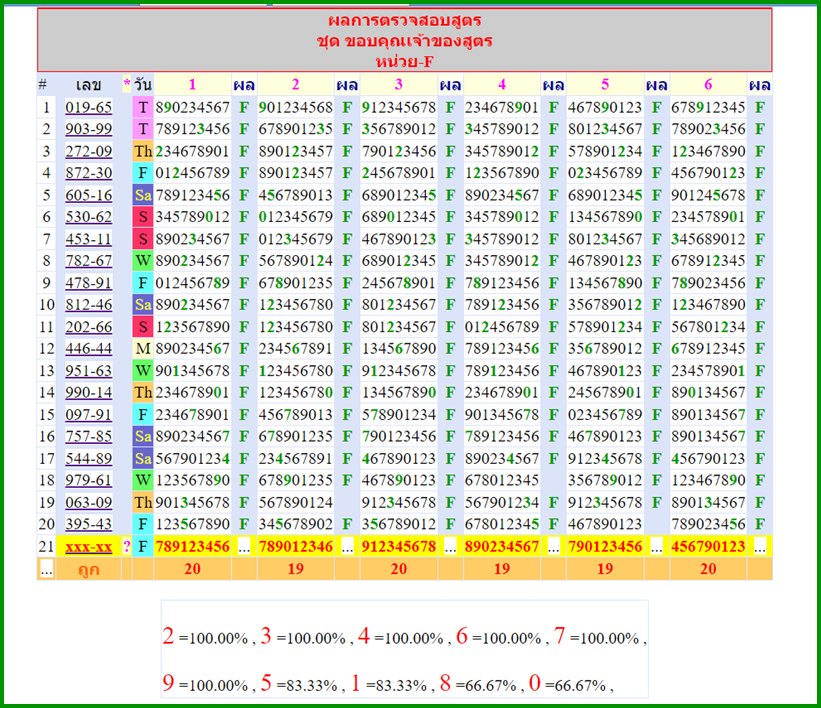
Task: Open lottery number link 951-63
Action: tap(88, 371)
